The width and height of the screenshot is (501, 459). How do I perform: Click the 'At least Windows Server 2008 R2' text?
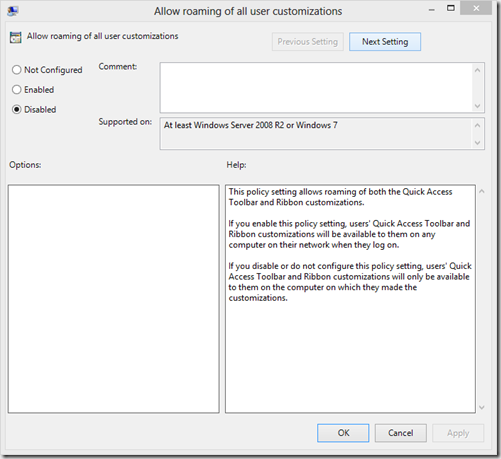251,125
